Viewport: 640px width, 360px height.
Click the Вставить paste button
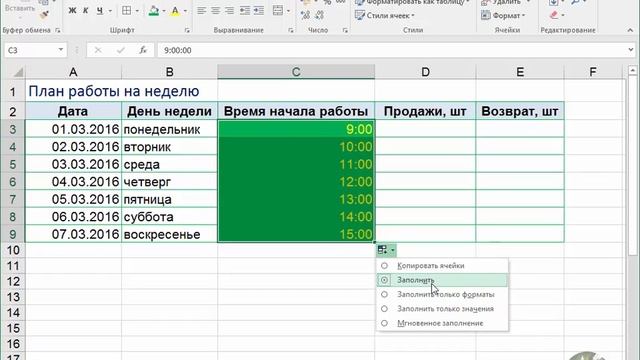pyautogui.click(x=20, y=8)
